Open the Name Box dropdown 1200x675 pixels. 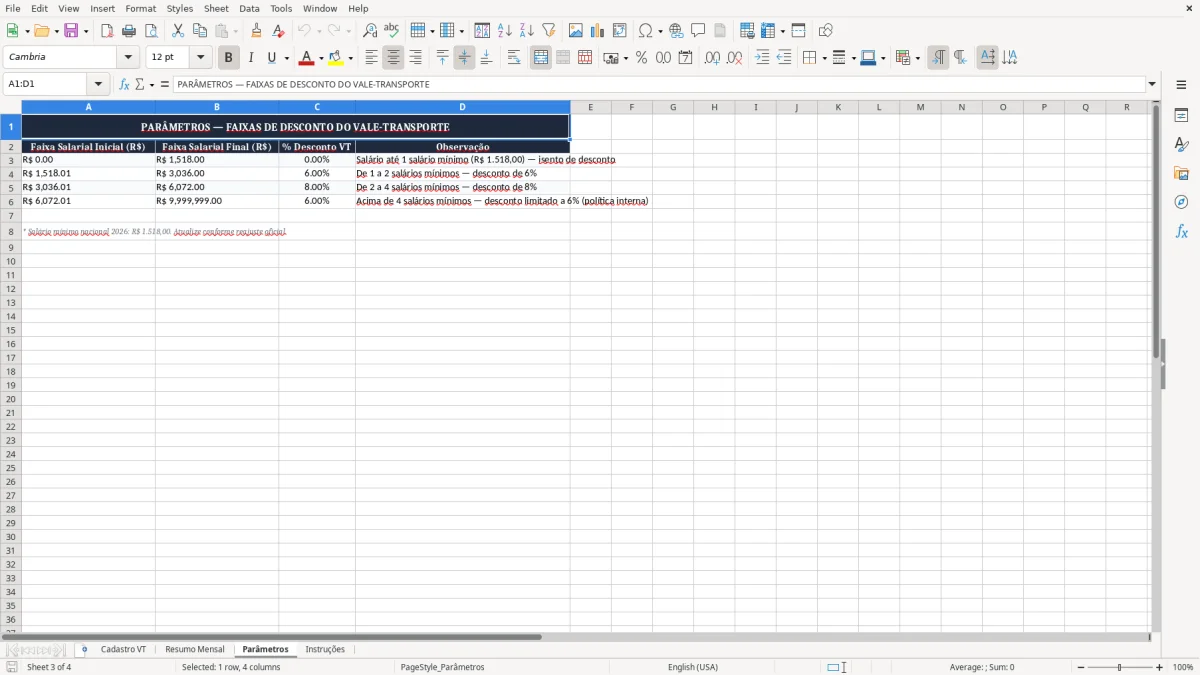98,85
